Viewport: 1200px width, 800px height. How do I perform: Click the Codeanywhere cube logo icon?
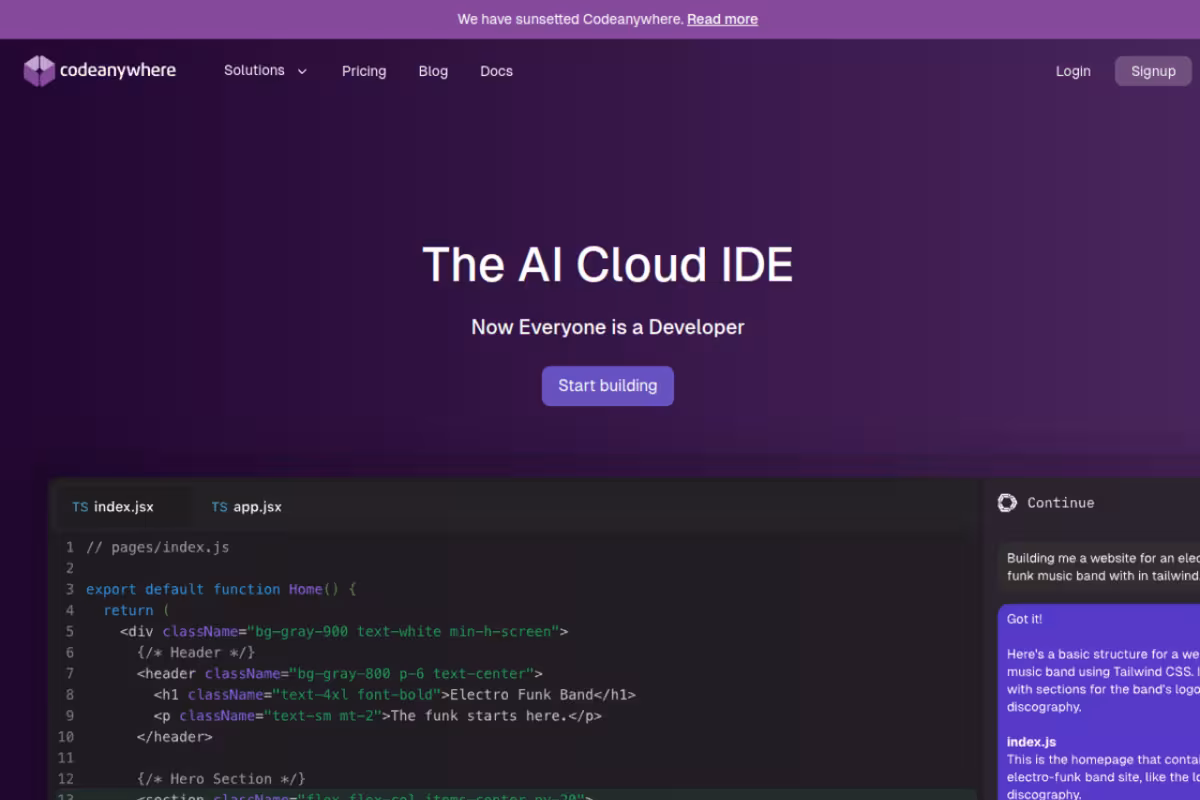point(39,71)
